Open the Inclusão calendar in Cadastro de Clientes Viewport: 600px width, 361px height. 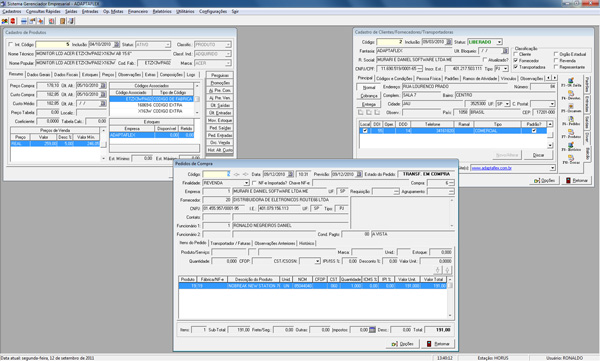click(x=449, y=42)
